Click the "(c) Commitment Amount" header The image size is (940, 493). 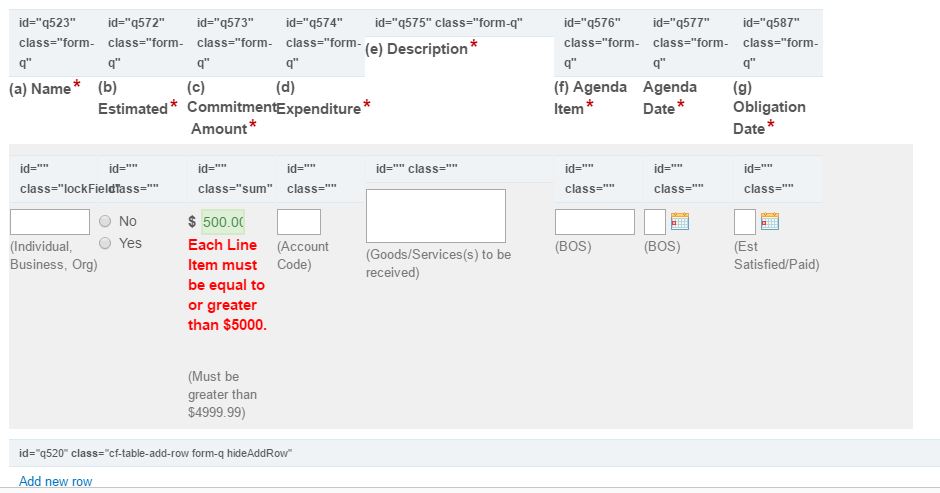click(231, 107)
